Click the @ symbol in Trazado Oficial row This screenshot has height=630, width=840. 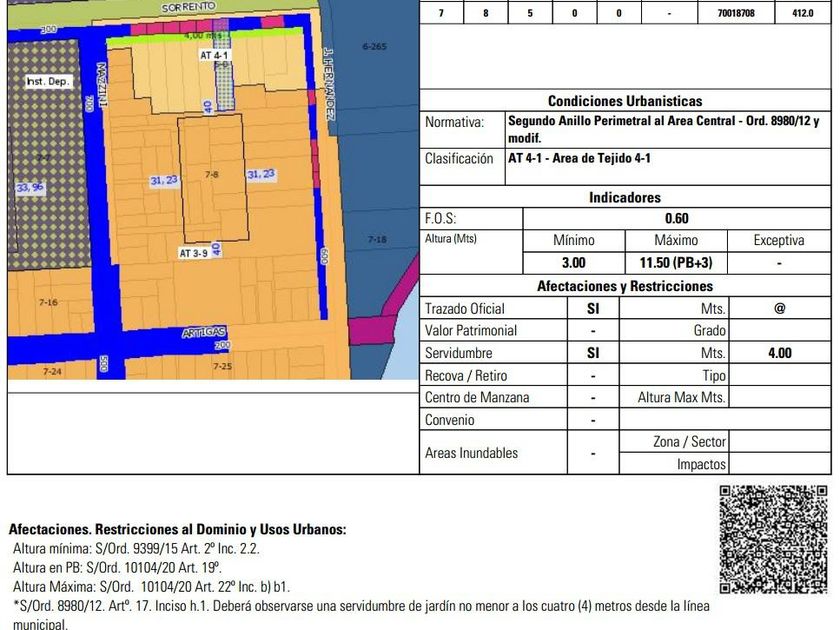(x=779, y=308)
